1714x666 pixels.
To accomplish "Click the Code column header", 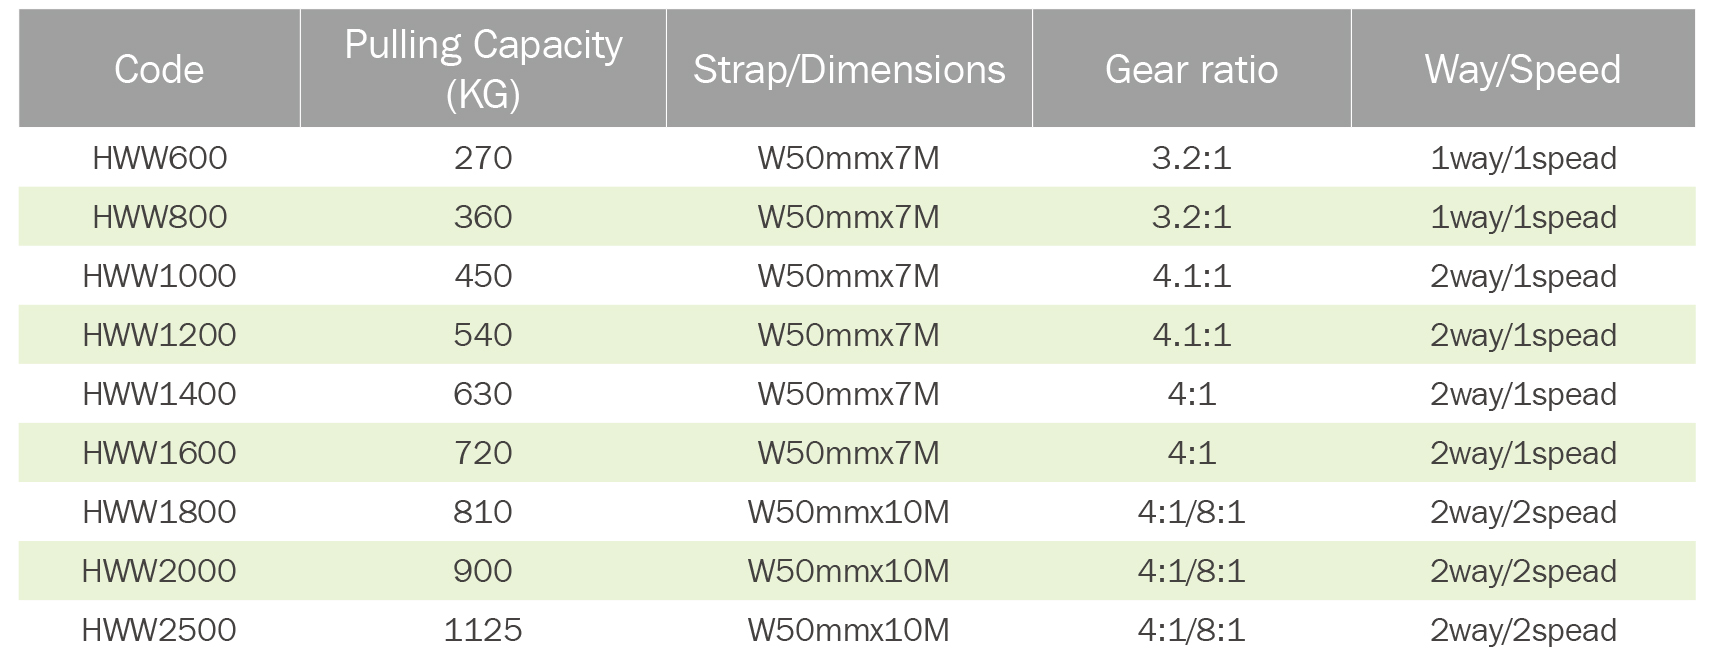I will pyautogui.click(x=159, y=69).
